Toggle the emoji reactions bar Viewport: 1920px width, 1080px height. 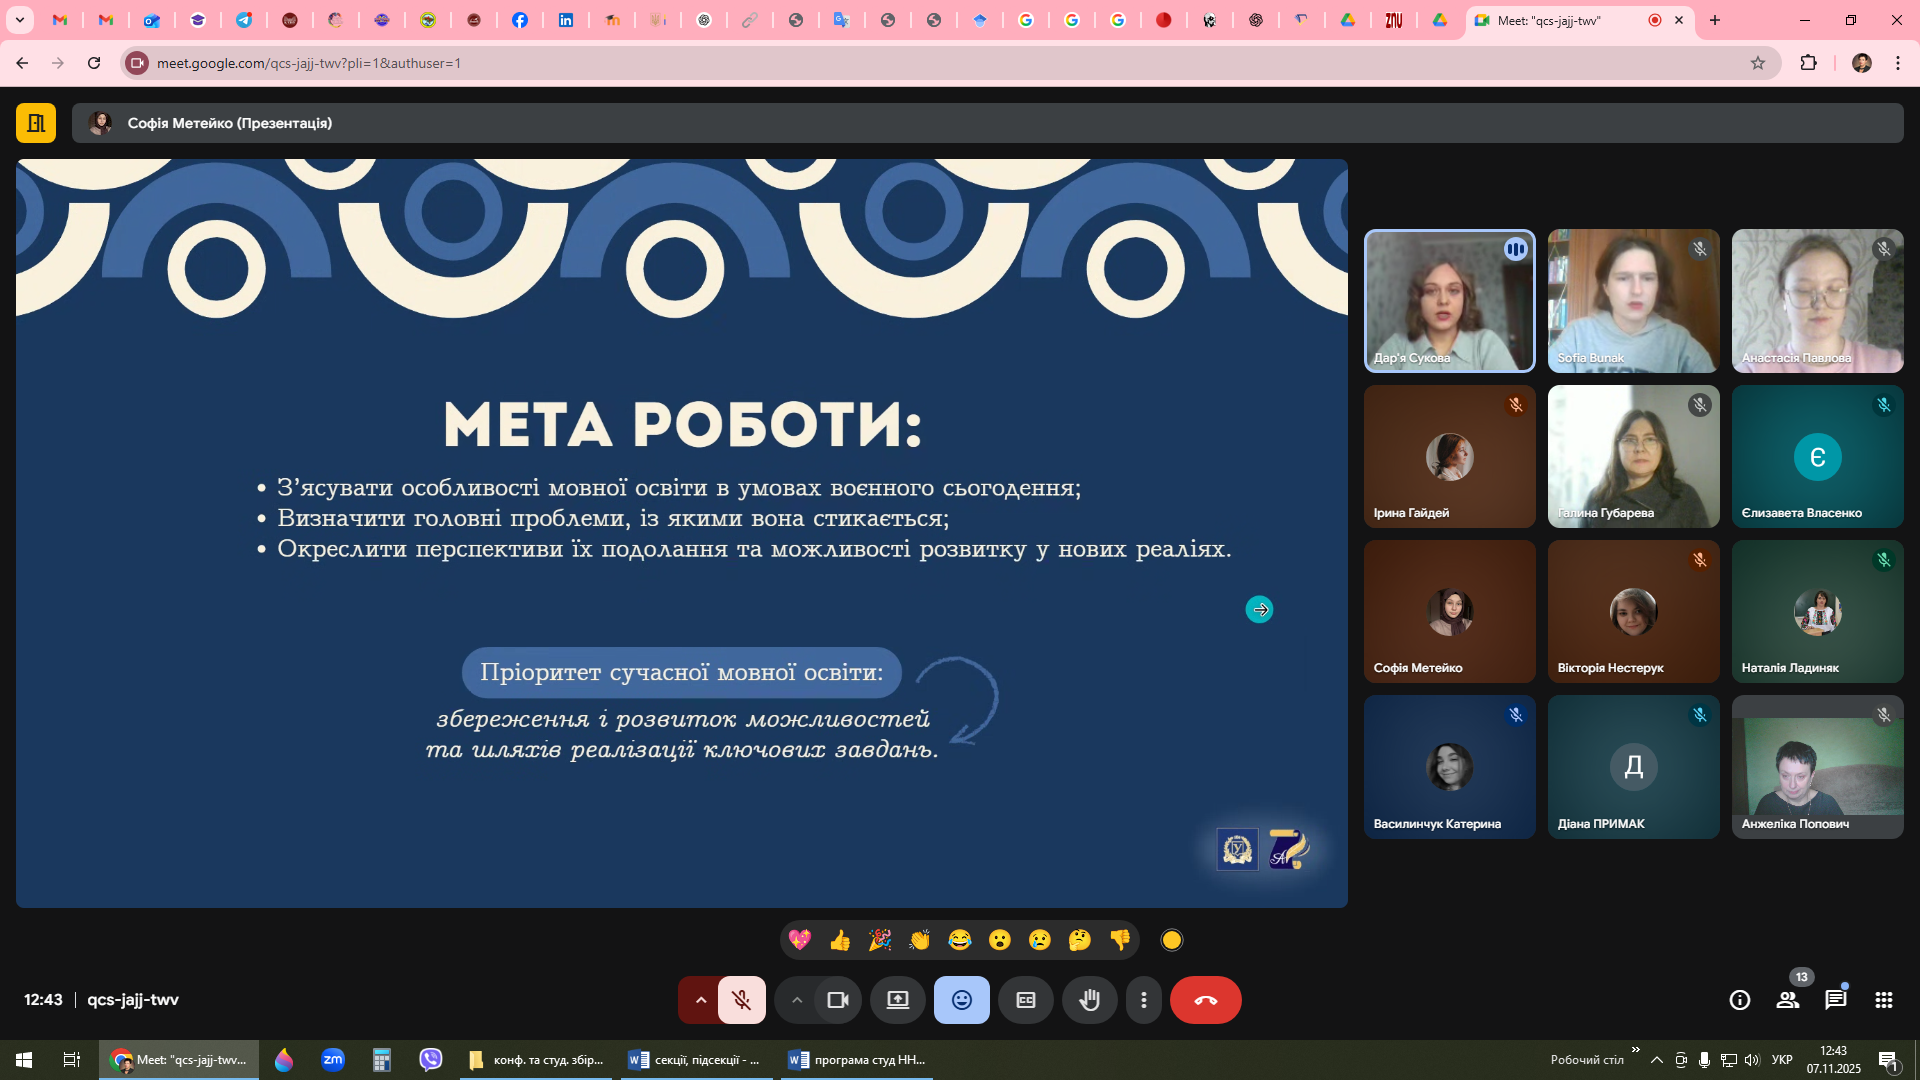(962, 1000)
